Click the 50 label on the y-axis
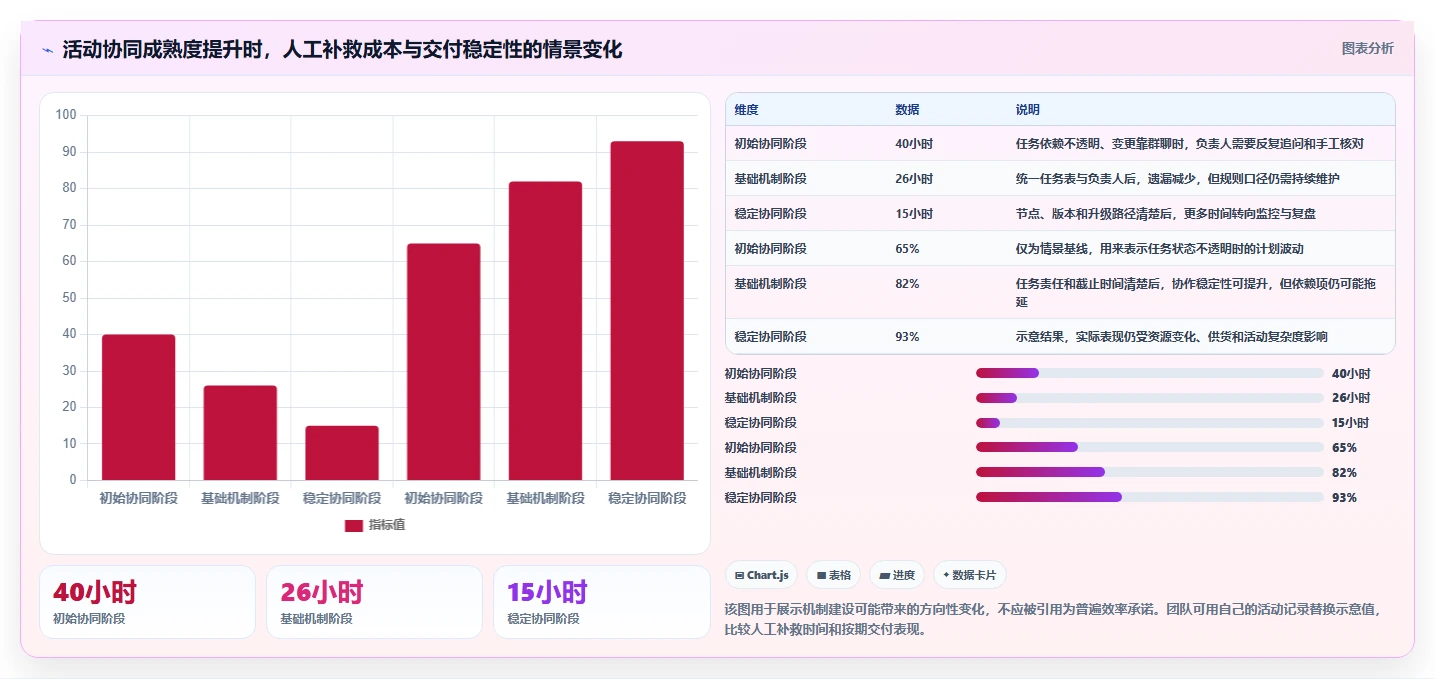Image resolution: width=1435 pixels, height=679 pixels. [x=69, y=298]
